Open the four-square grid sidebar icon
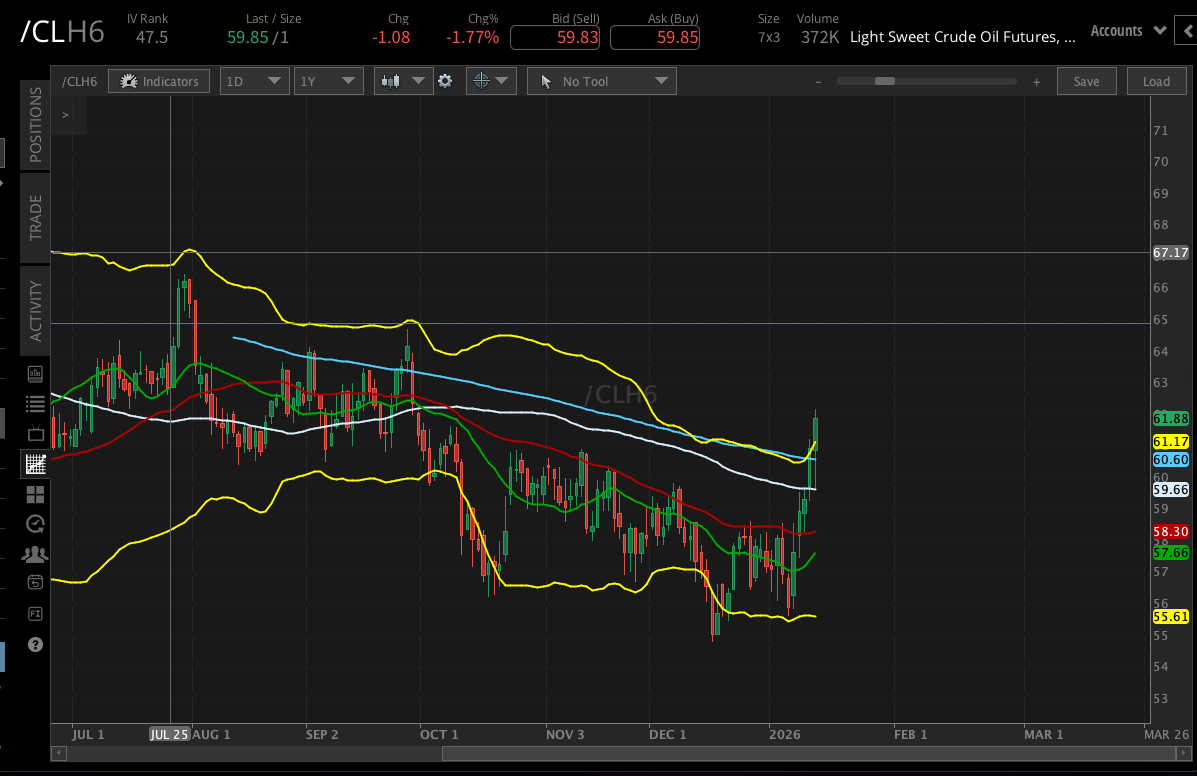 (x=35, y=494)
